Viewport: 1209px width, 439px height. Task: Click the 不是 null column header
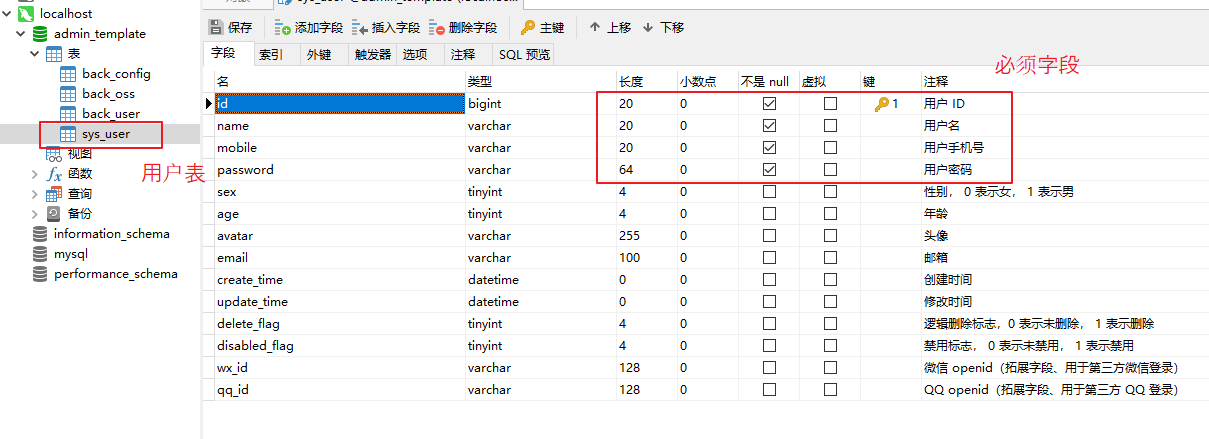point(769,81)
